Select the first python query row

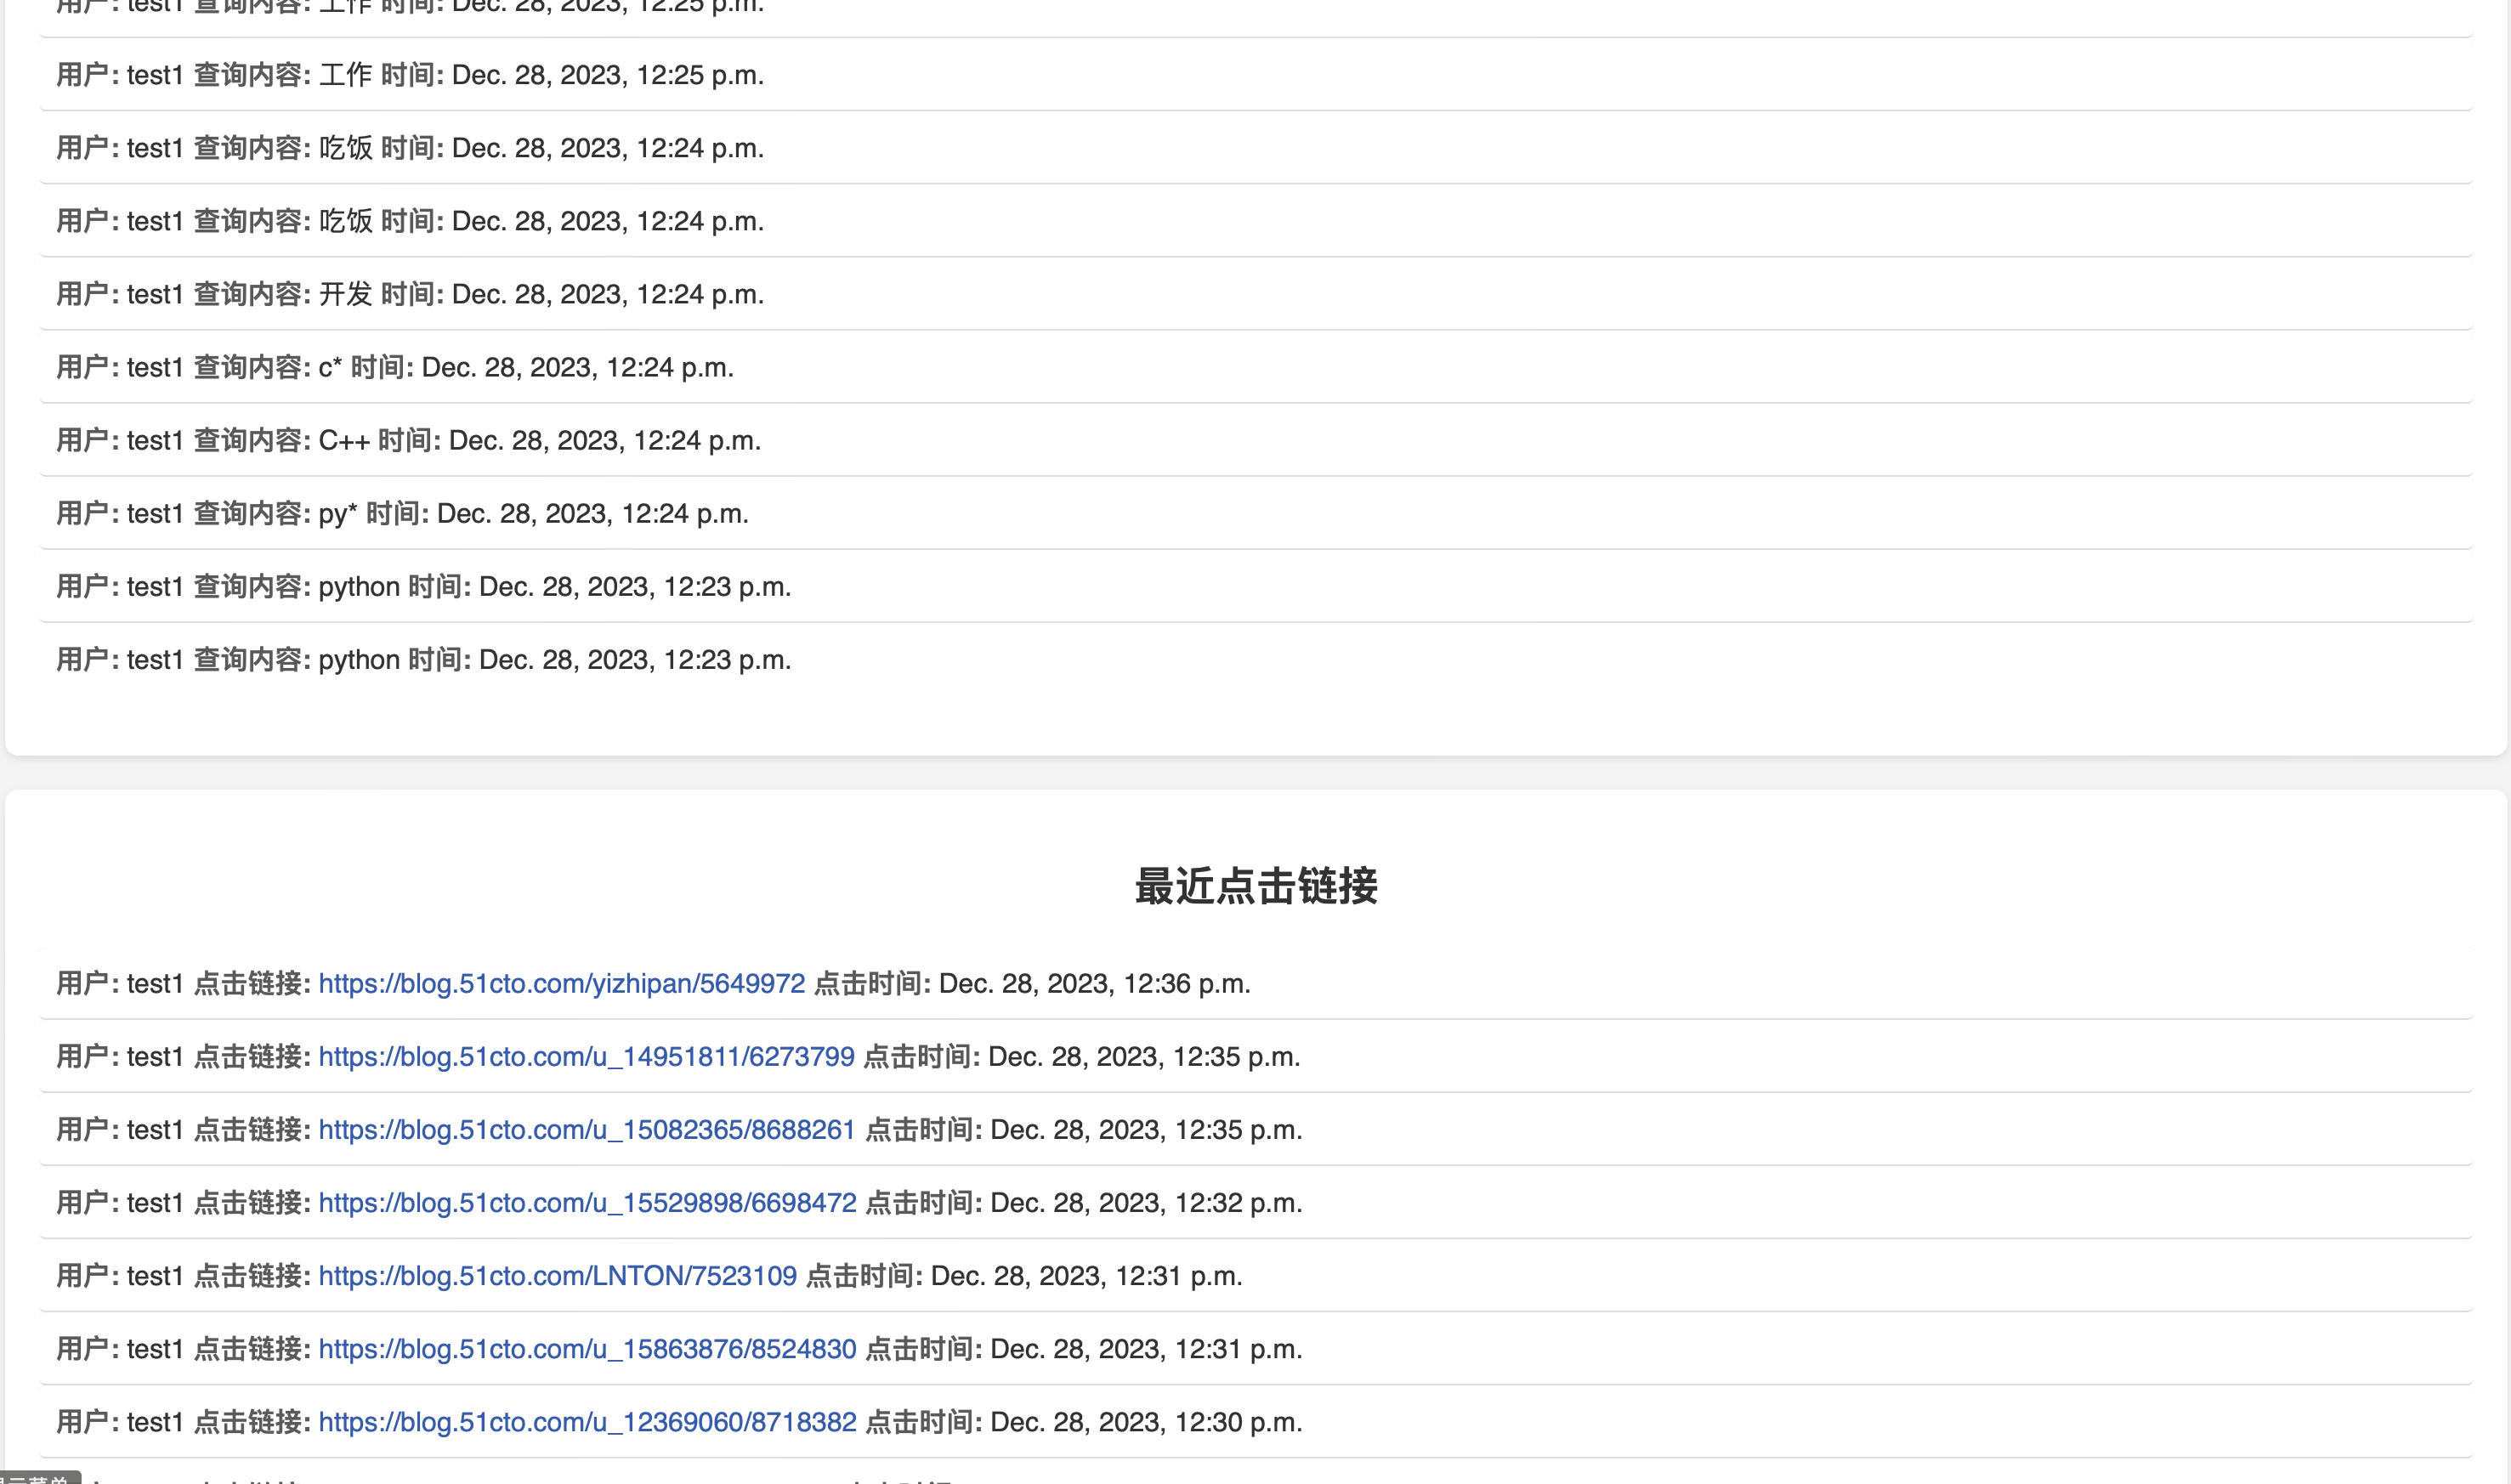[423, 587]
